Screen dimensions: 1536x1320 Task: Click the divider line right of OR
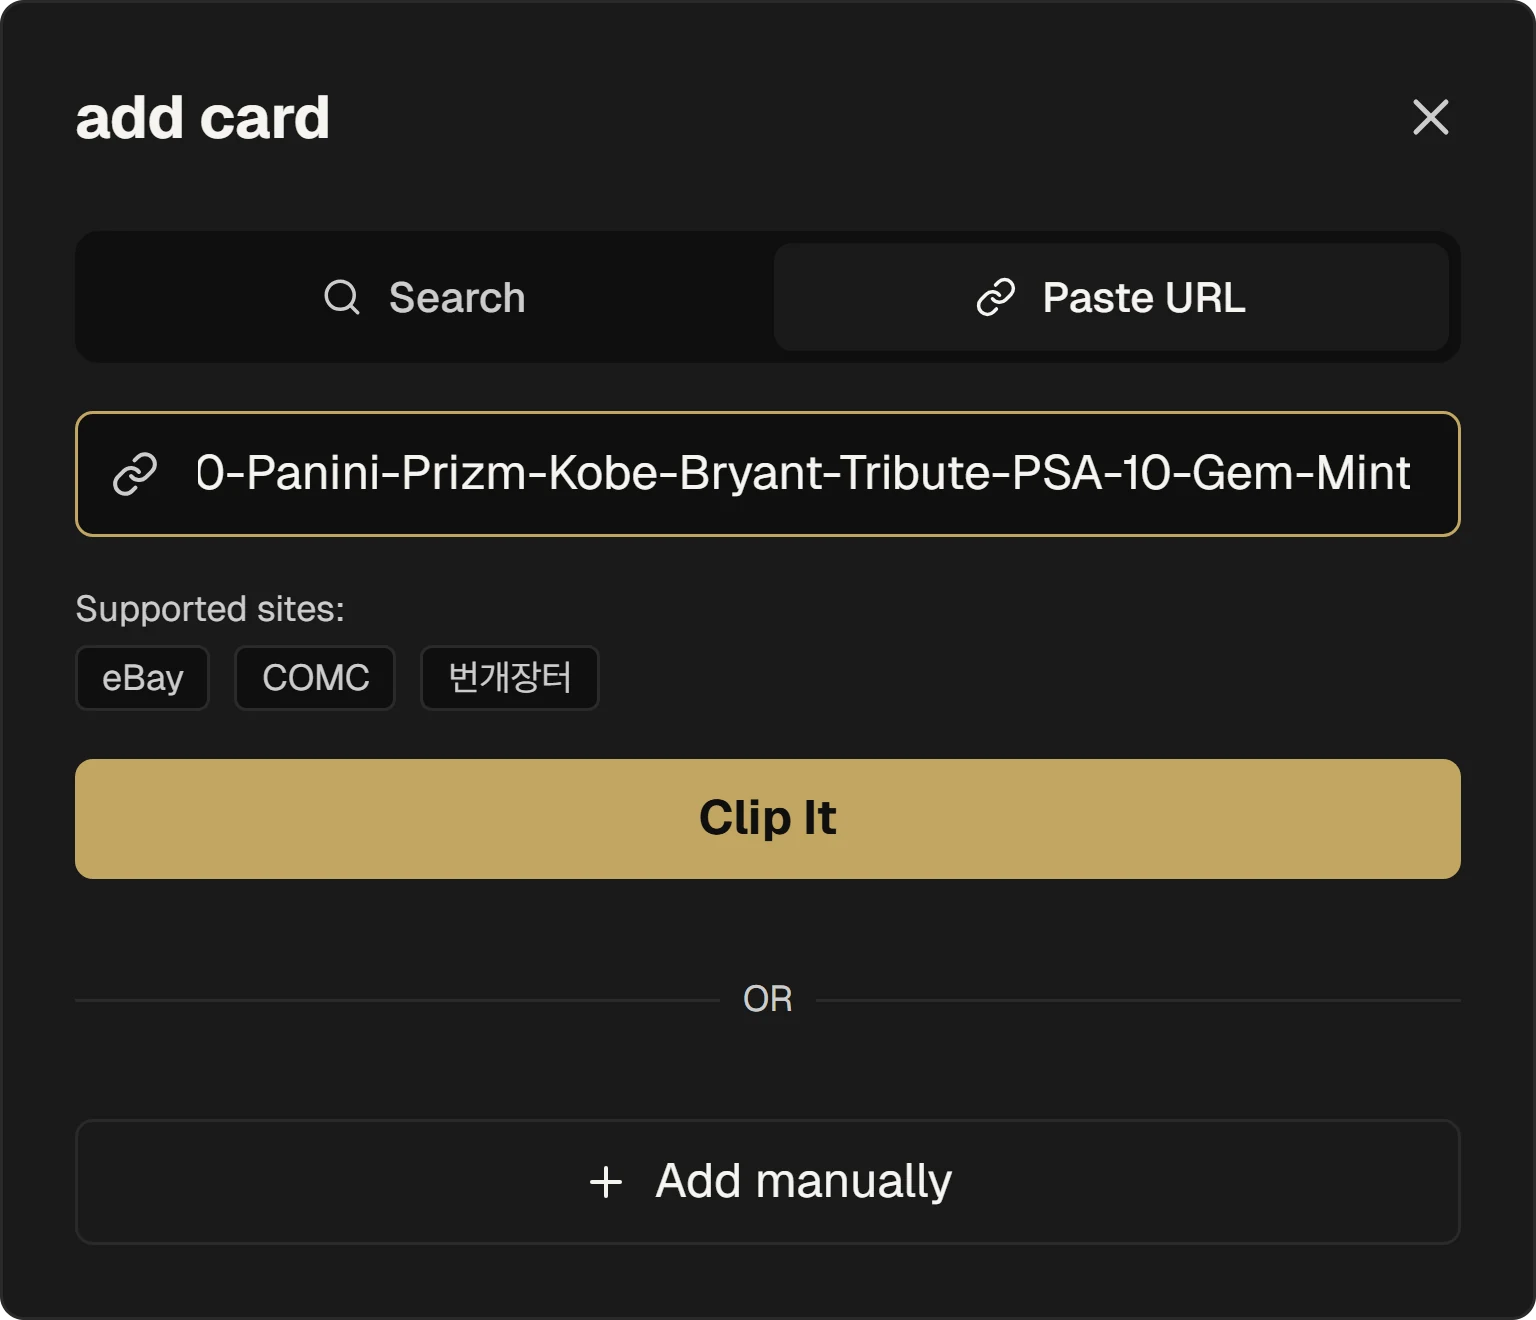tap(1138, 1000)
